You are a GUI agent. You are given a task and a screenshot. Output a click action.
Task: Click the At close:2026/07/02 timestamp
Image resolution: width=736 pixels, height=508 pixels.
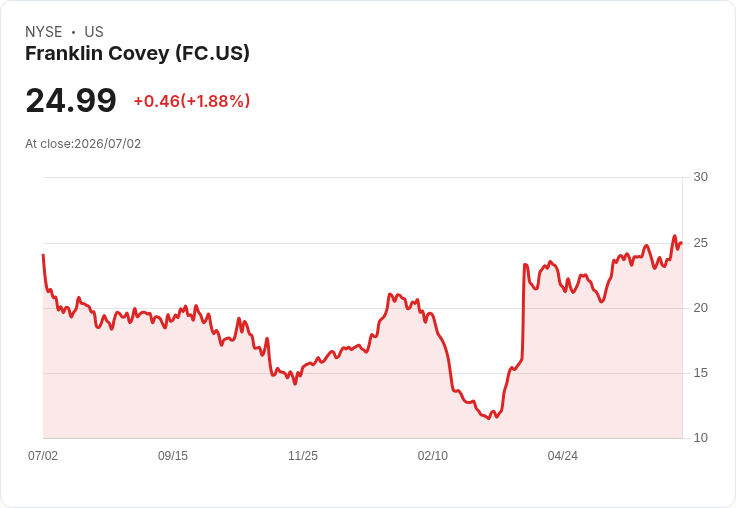coord(83,144)
